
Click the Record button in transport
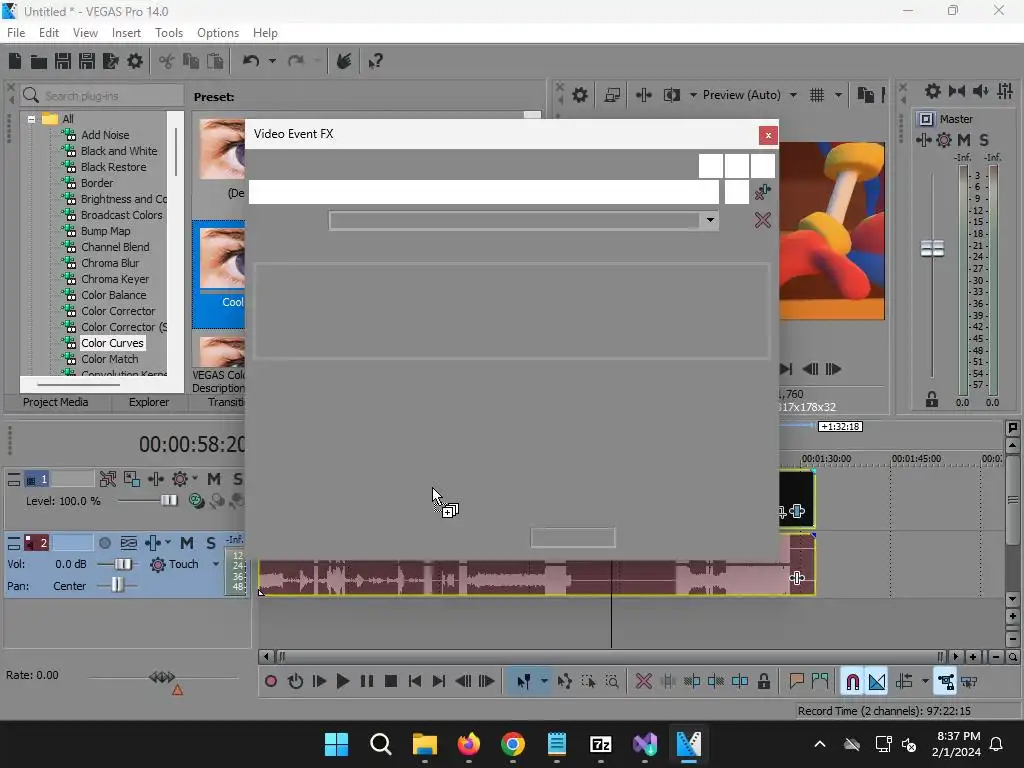pyautogui.click(x=270, y=682)
